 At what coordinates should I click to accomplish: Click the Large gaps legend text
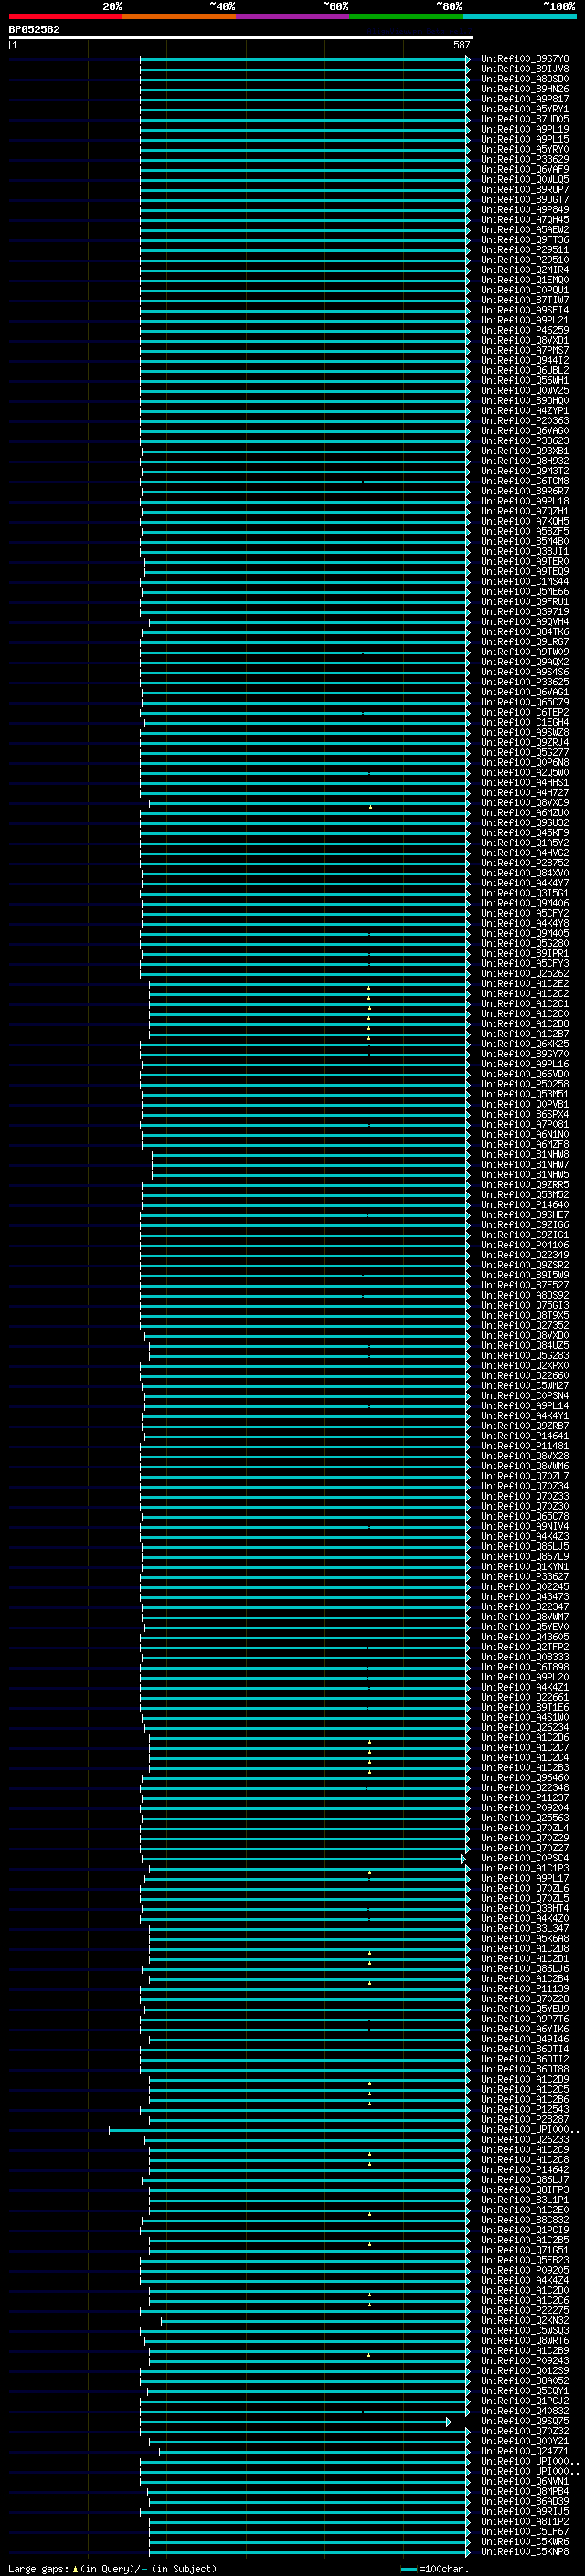pyautogui.click(x=112, y=2569)
